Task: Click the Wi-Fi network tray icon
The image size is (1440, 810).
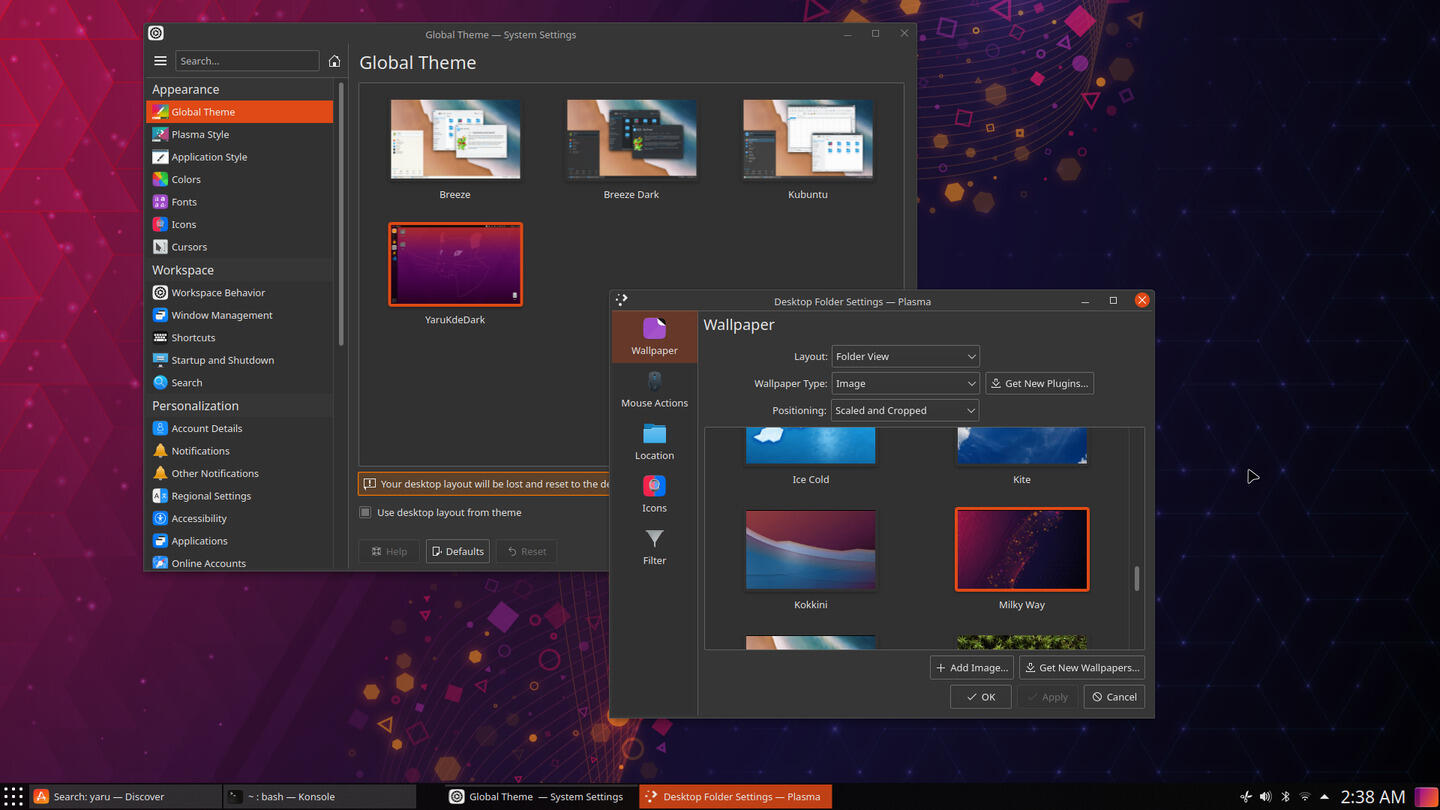Action: pos(1305,797)
